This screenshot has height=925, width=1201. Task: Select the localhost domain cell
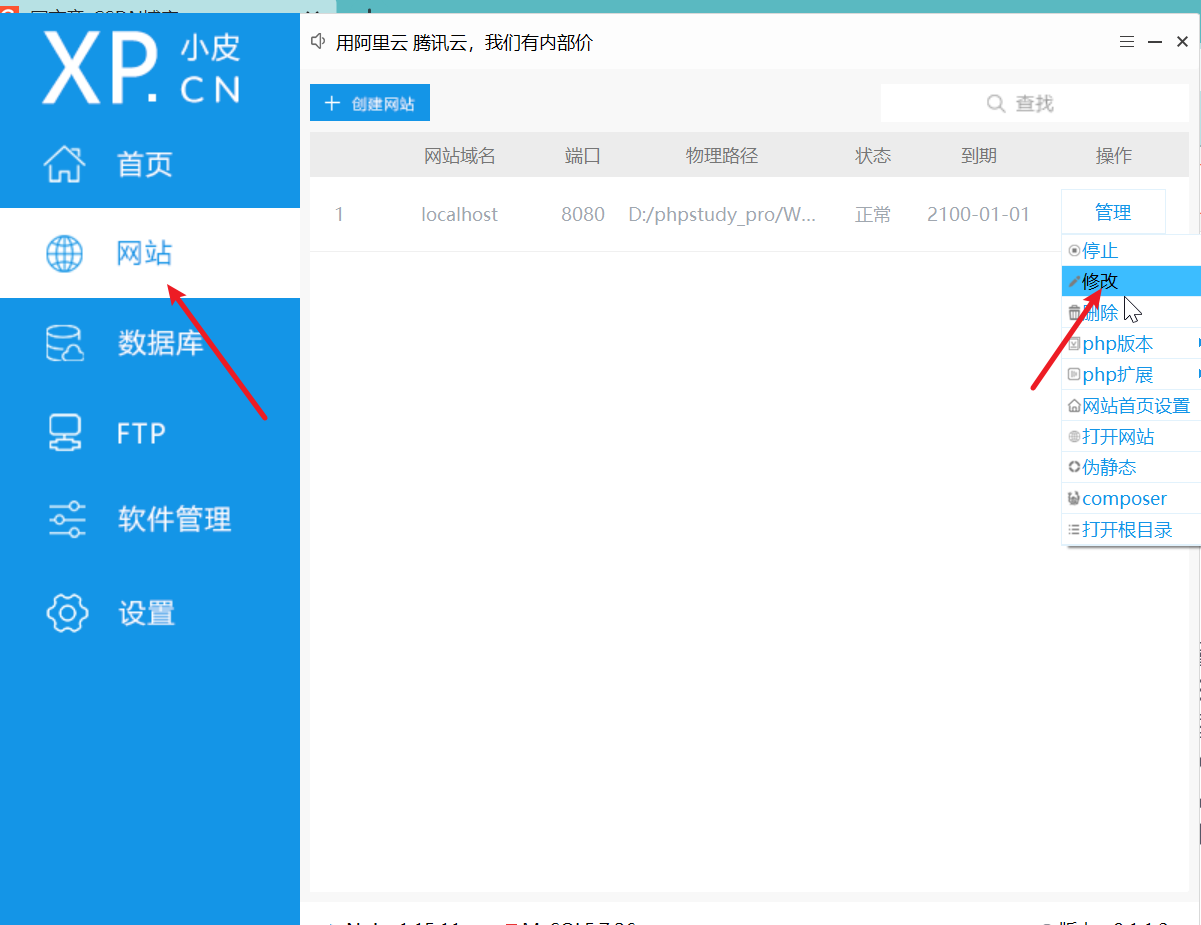(x=460, y=214)
